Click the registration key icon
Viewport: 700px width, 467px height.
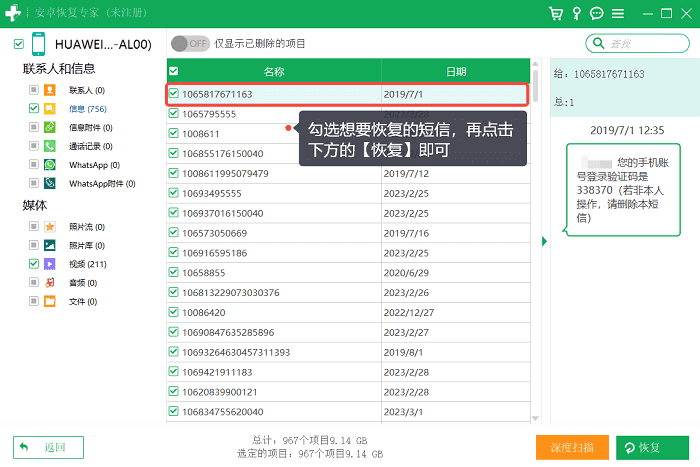point(577,14)
